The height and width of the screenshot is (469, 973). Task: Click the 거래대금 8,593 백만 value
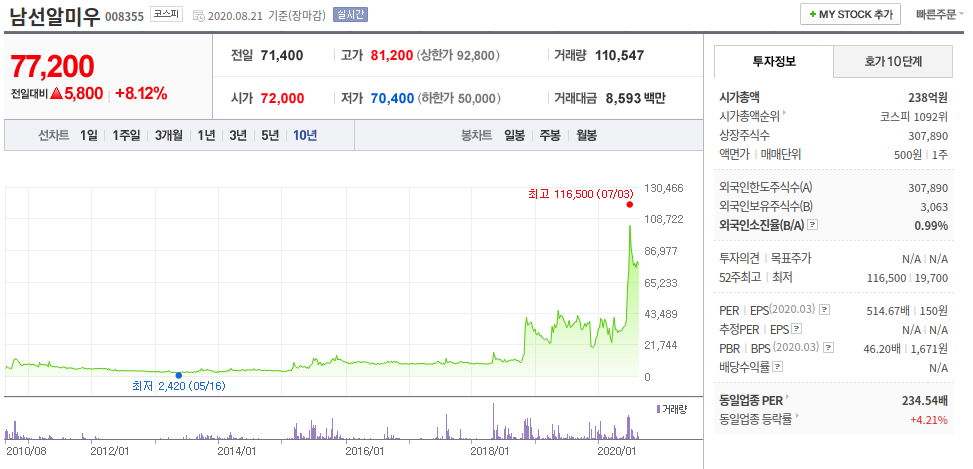[636, 98]
